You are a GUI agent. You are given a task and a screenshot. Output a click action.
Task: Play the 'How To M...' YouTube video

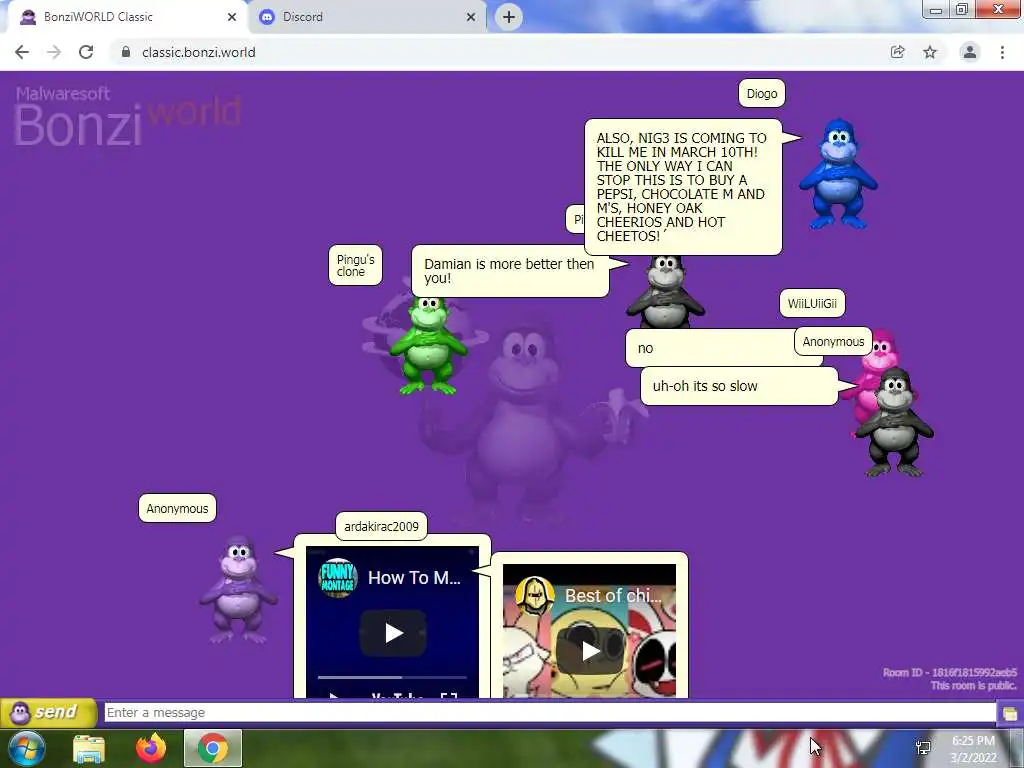pos(393,633)
